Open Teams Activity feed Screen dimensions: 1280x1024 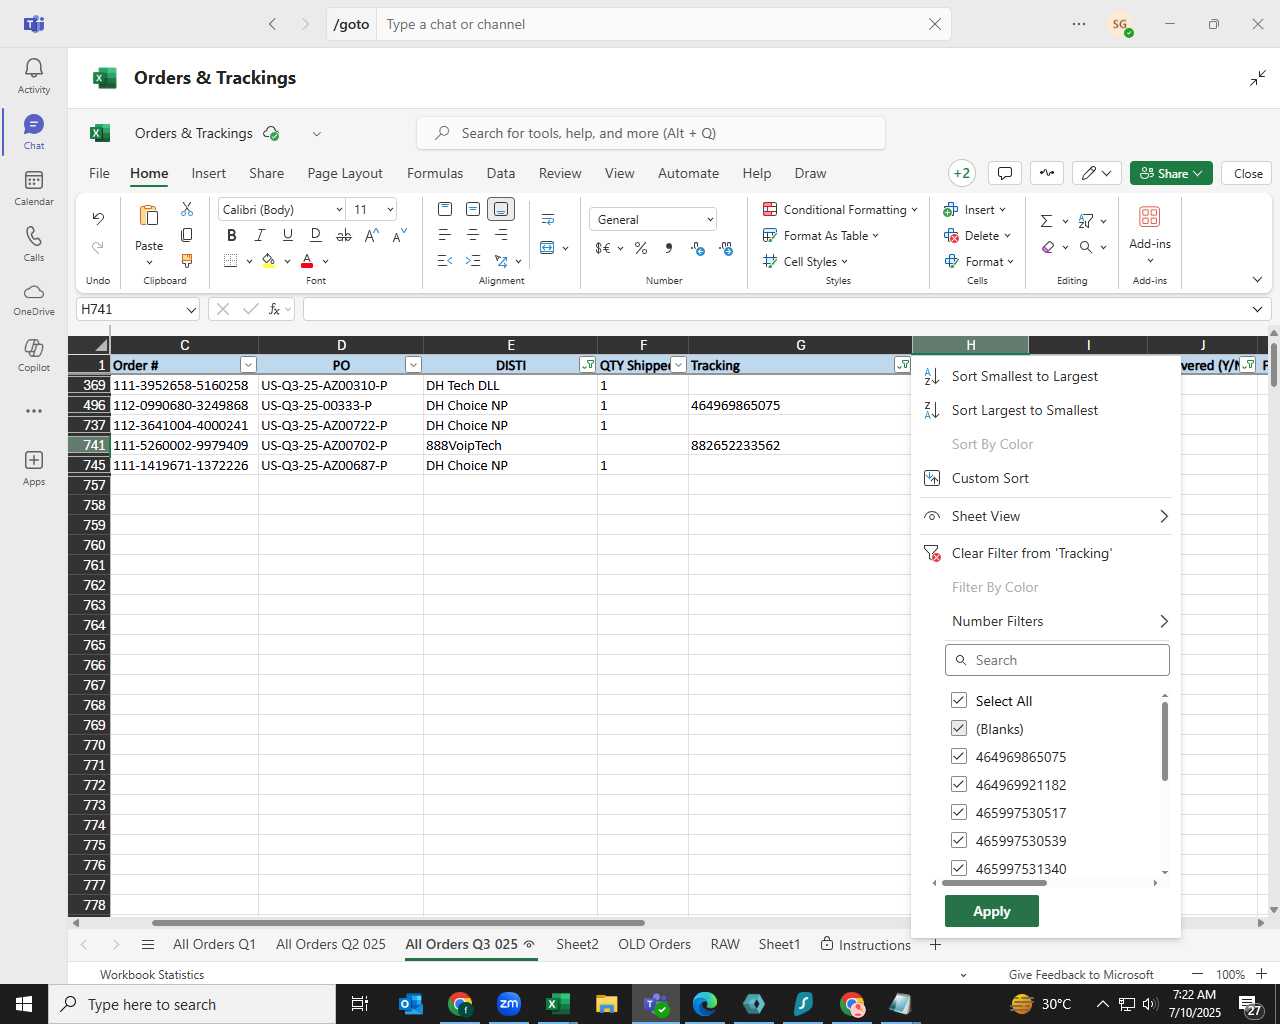[x=34, y=76]
